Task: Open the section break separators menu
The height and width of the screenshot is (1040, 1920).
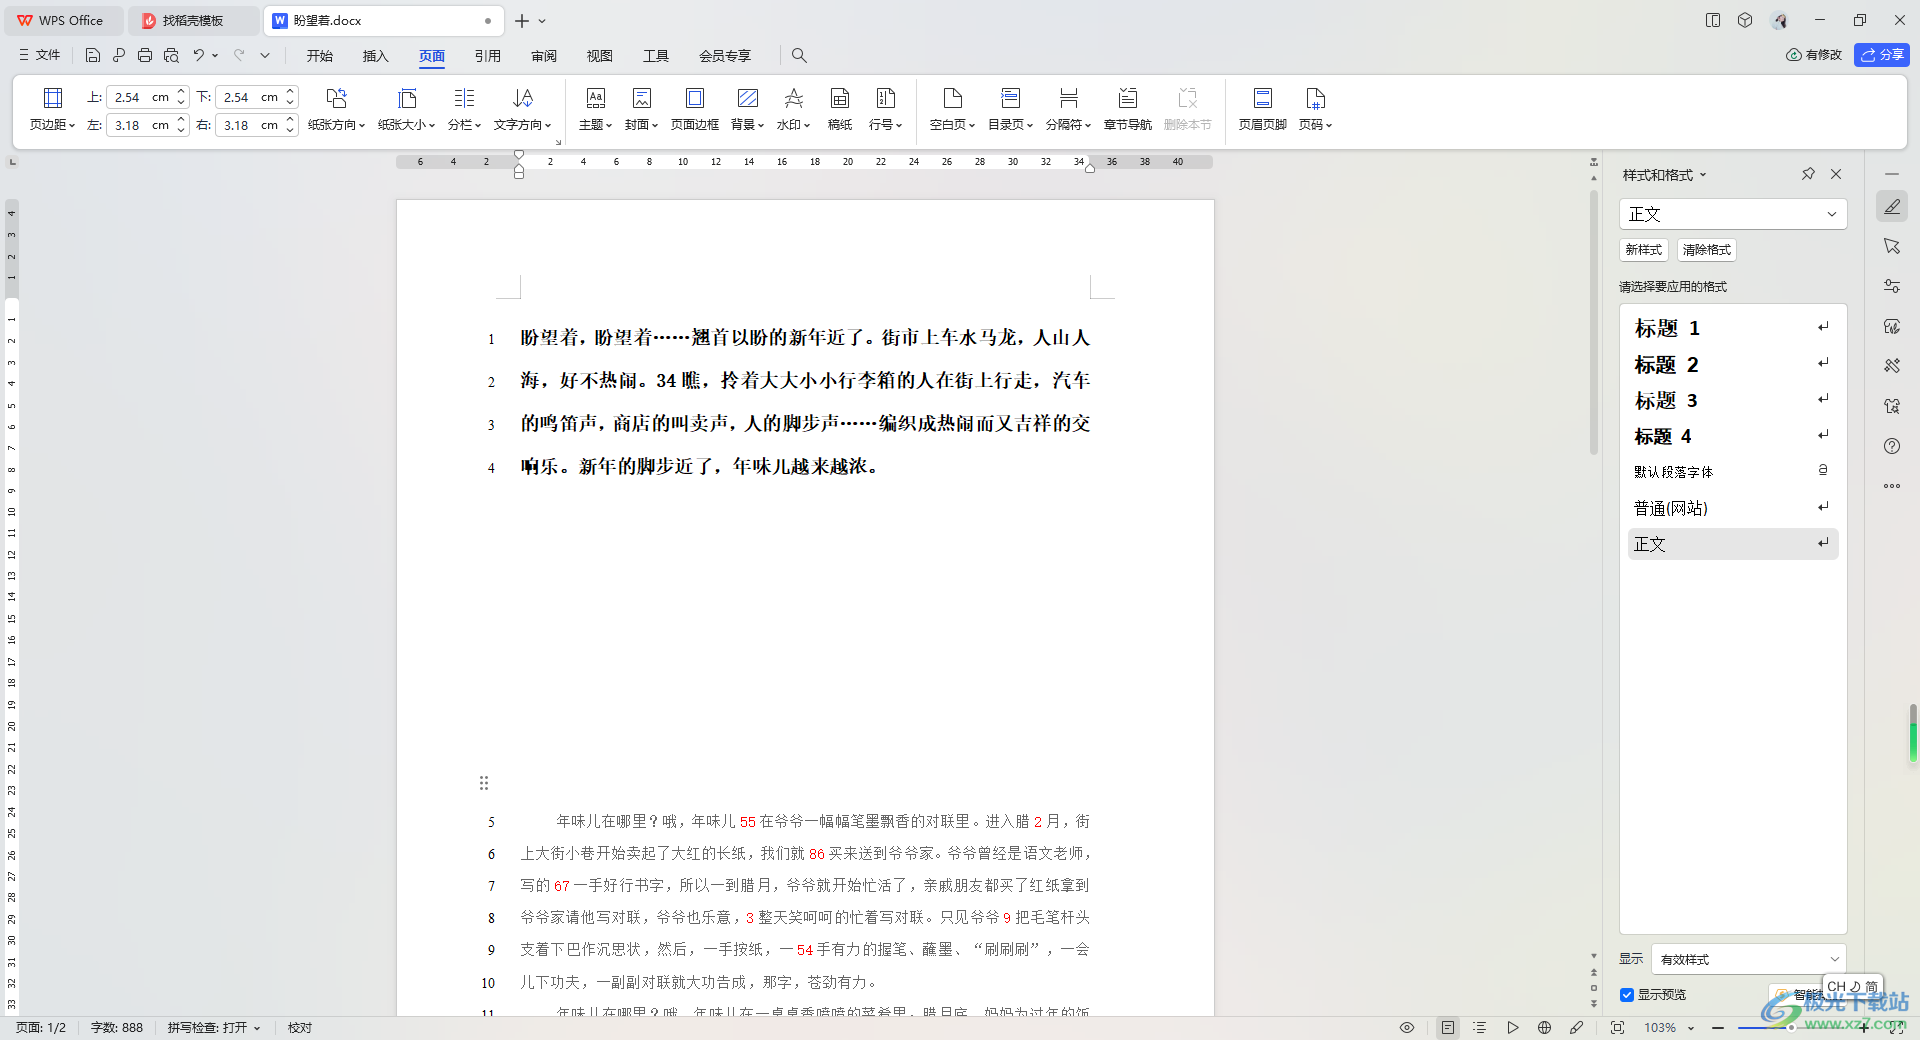Action: coord(1068,109)
